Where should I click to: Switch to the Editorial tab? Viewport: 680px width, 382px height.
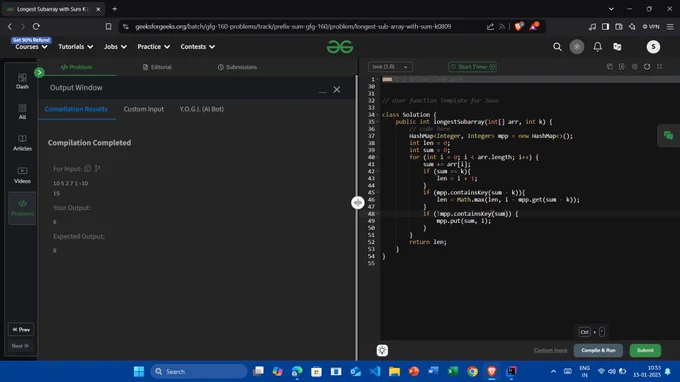click(157, 67)
